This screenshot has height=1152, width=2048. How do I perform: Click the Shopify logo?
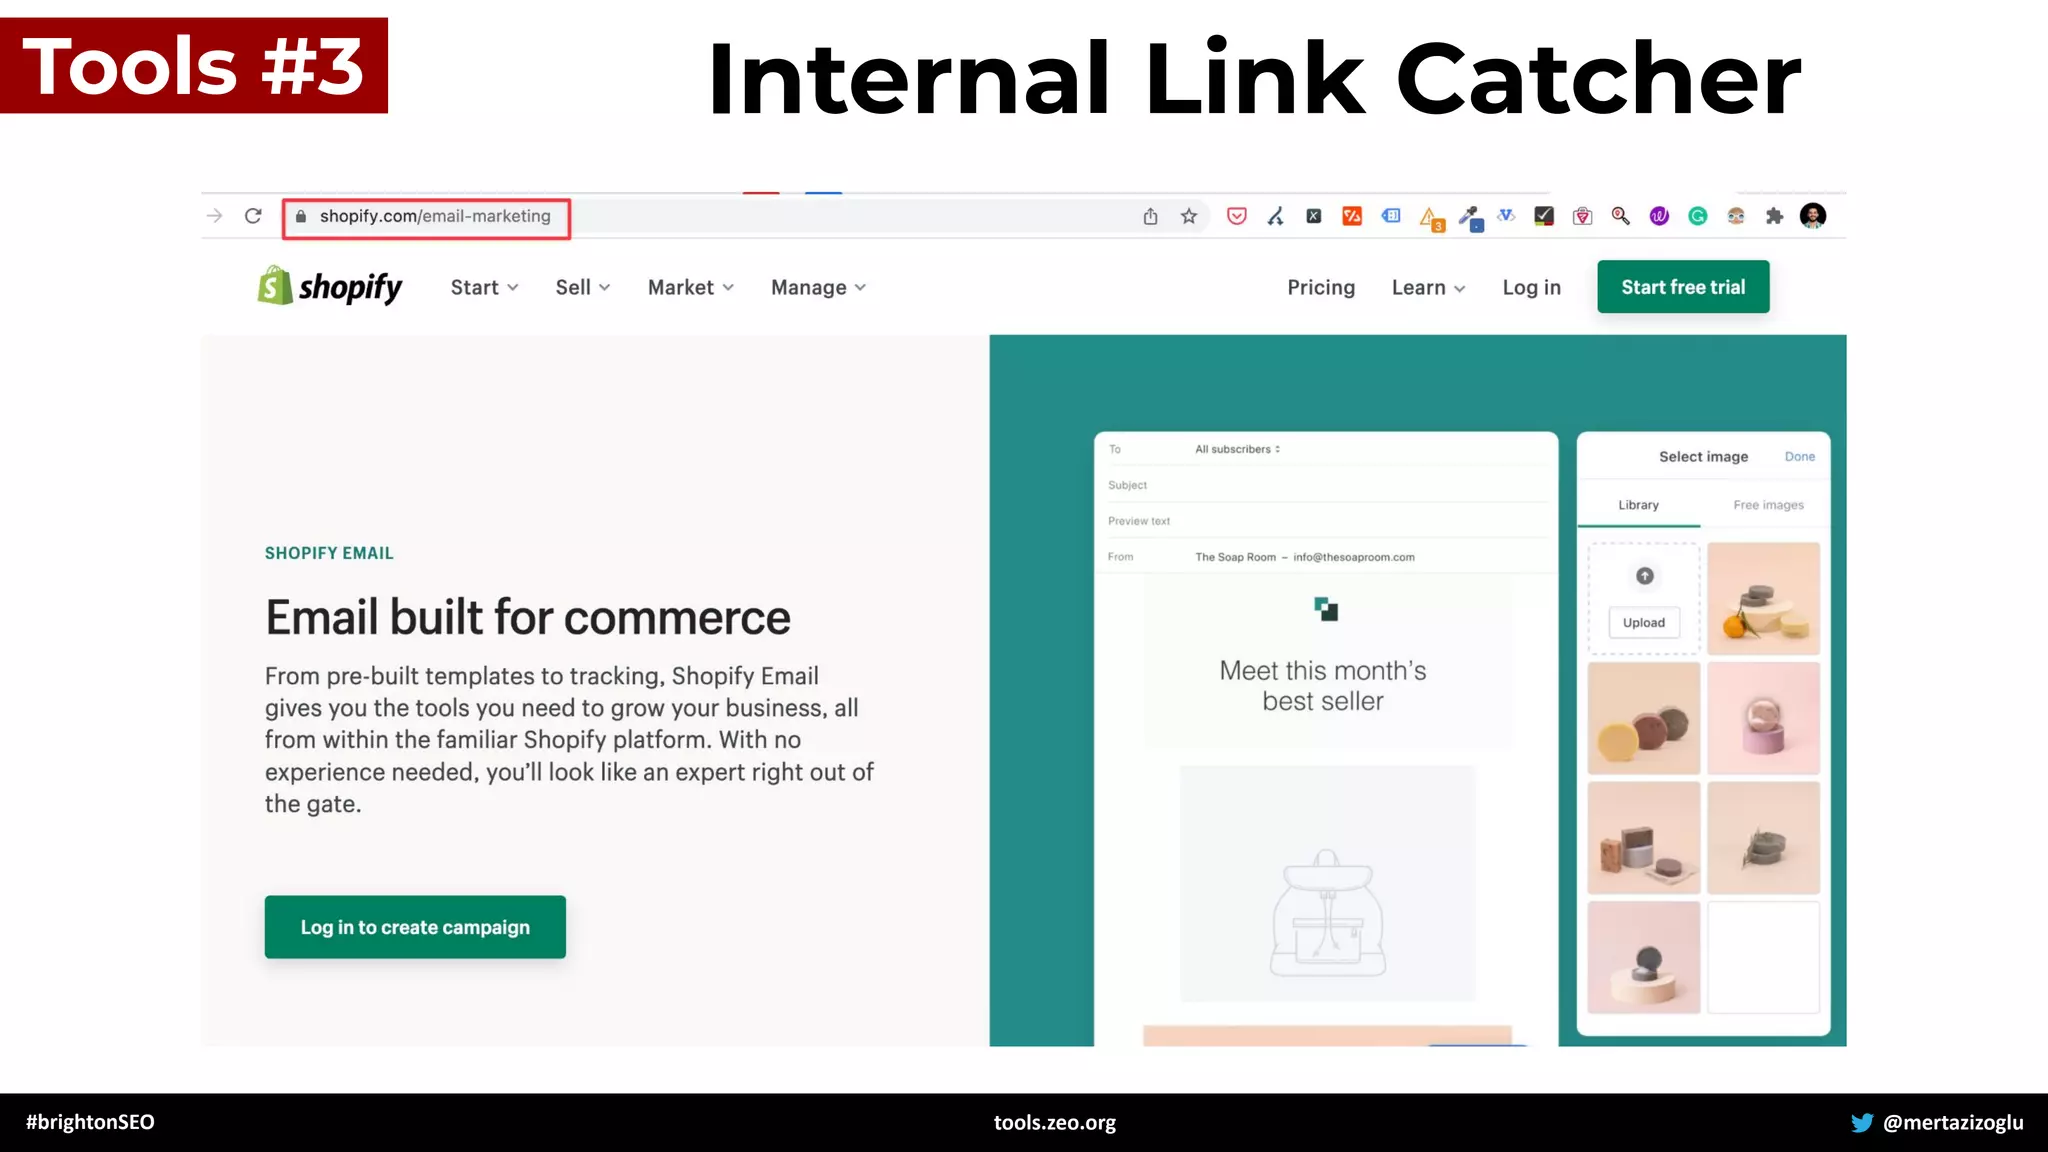tap(329, 287)
